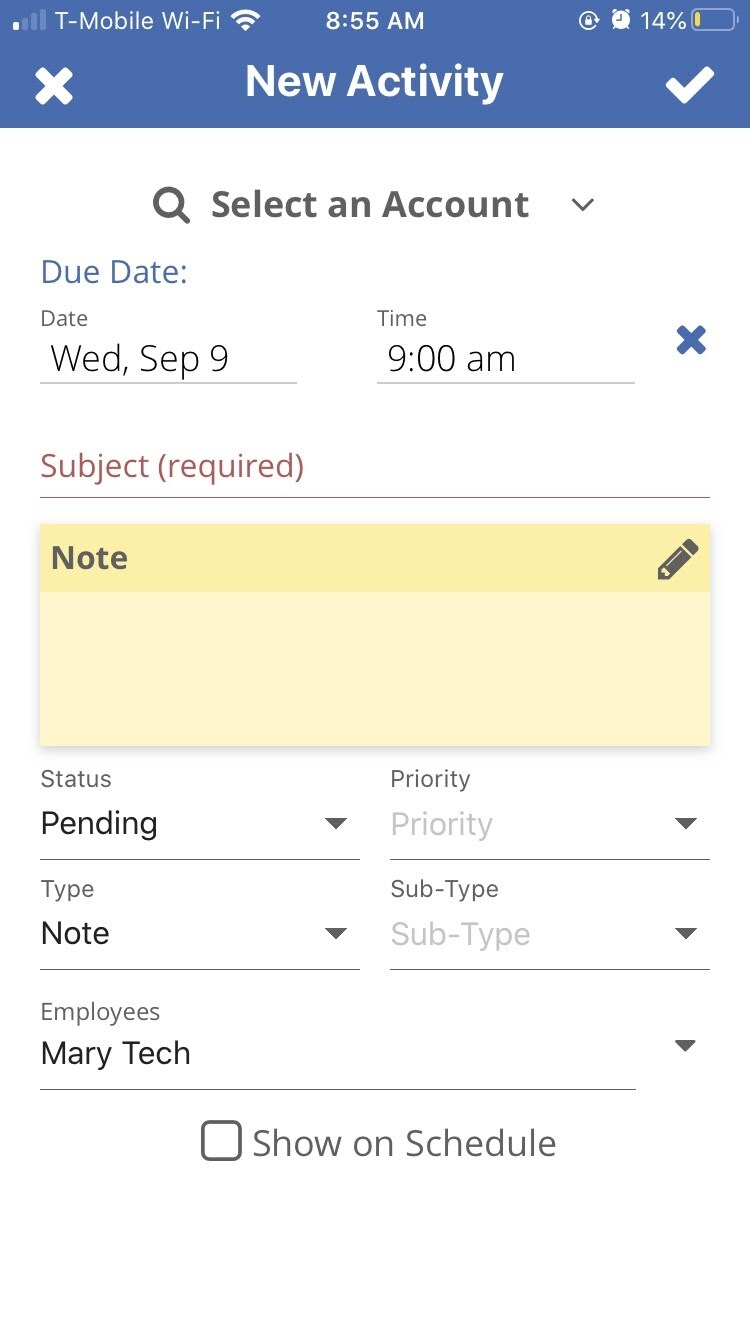The height and width of the screenshot is (1334, 750).
Task: Open the Status dropdown showing Pending
Action: 200,824
